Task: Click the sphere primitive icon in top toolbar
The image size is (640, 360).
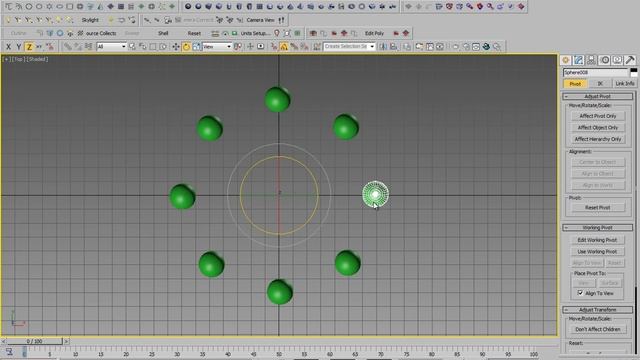Action: (x=188, y=7)
